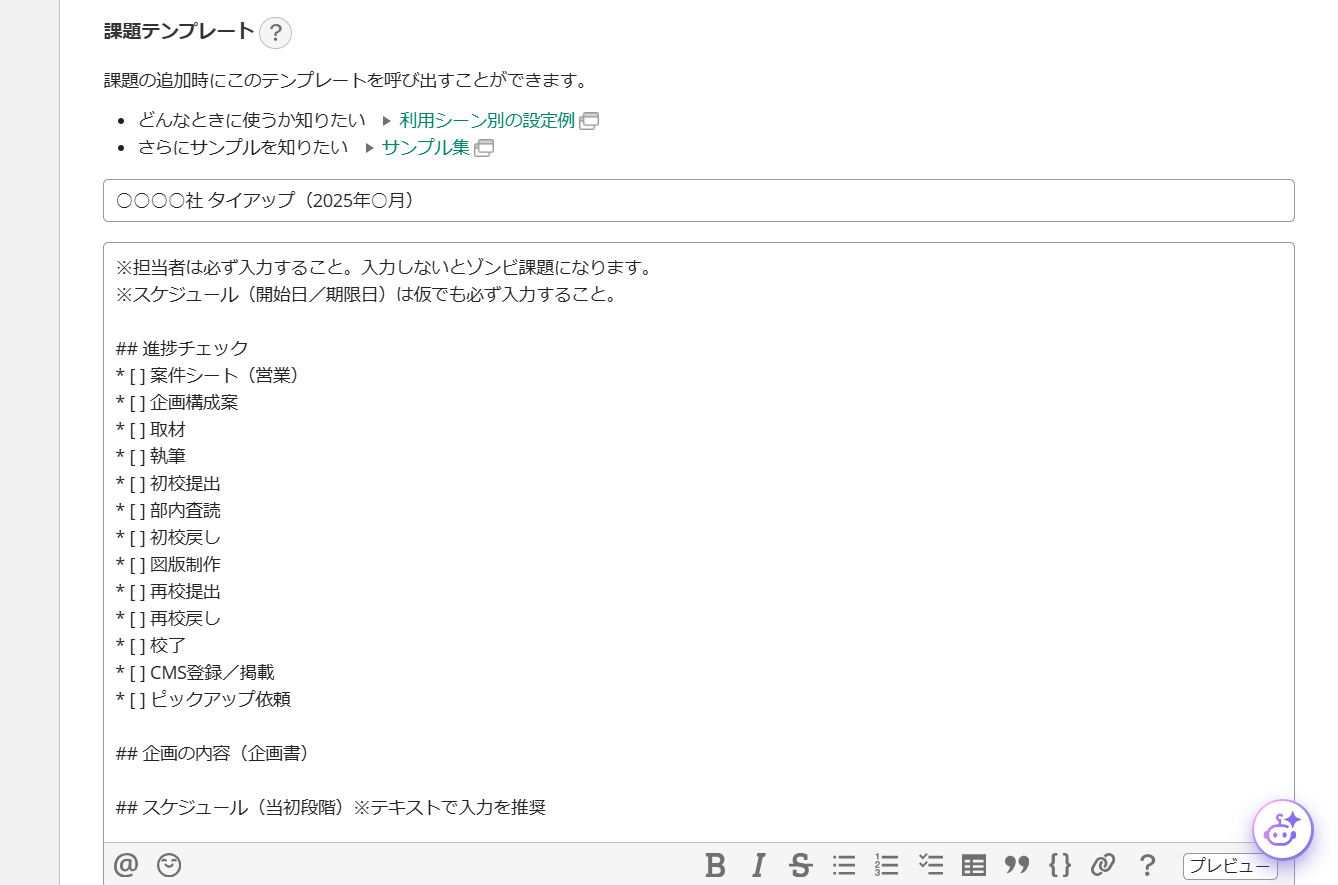Click the '校了' checklist line
This screenshot has width=1338, height=885.
point(151,646)
